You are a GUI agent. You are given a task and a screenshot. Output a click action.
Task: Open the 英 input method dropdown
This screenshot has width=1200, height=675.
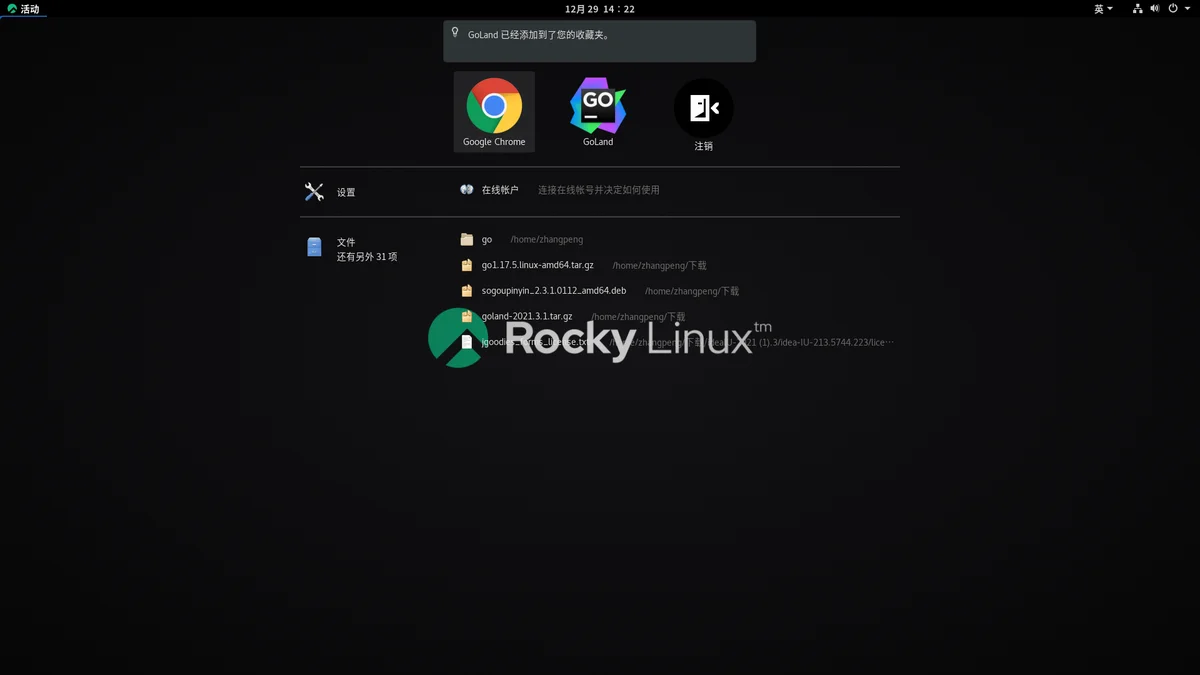pyautogui.click(x=1103, y=9)
